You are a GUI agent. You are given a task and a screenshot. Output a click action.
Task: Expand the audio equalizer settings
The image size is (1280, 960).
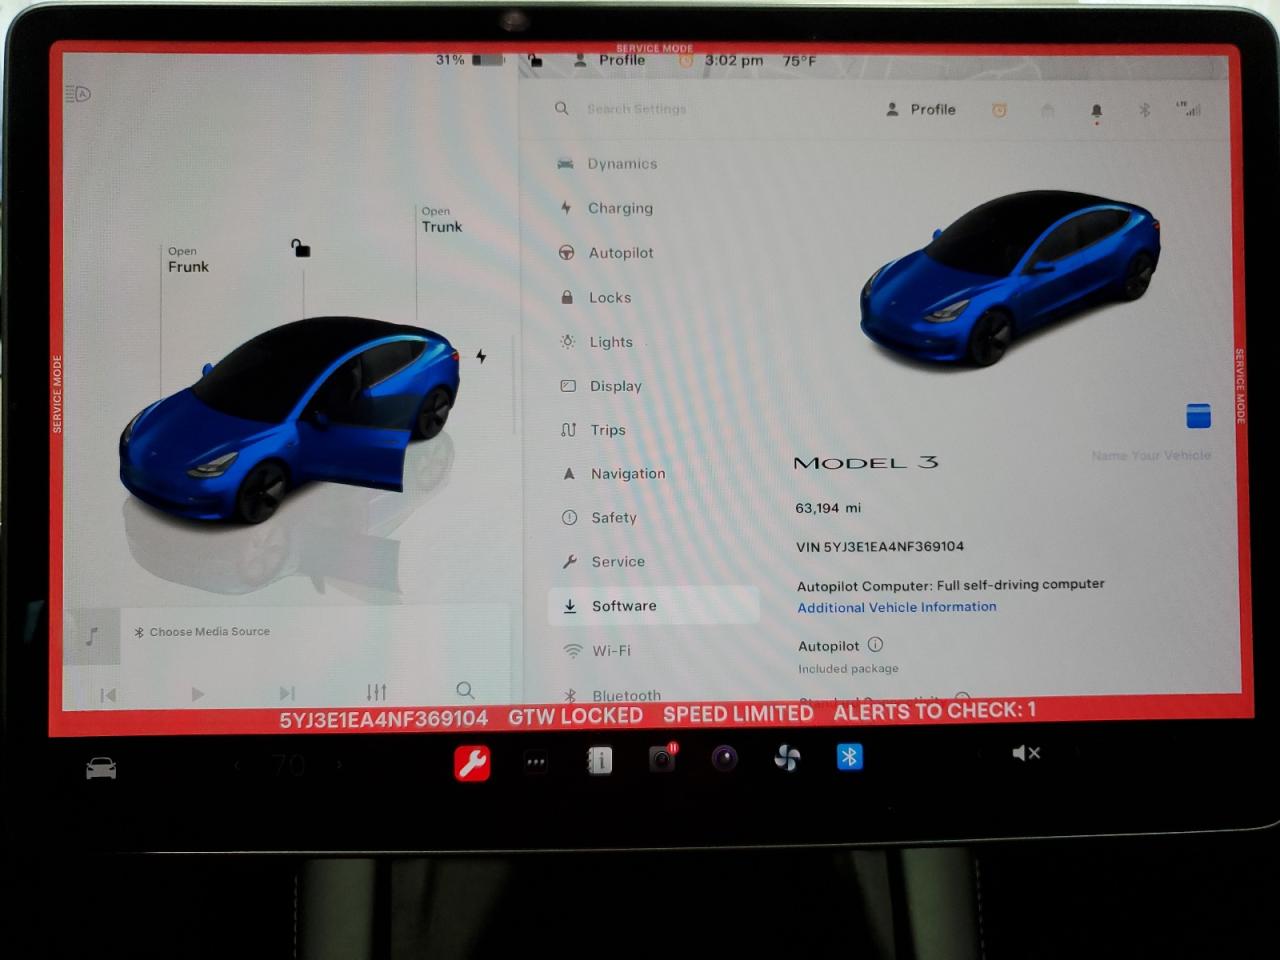click(x=376, y=691)
